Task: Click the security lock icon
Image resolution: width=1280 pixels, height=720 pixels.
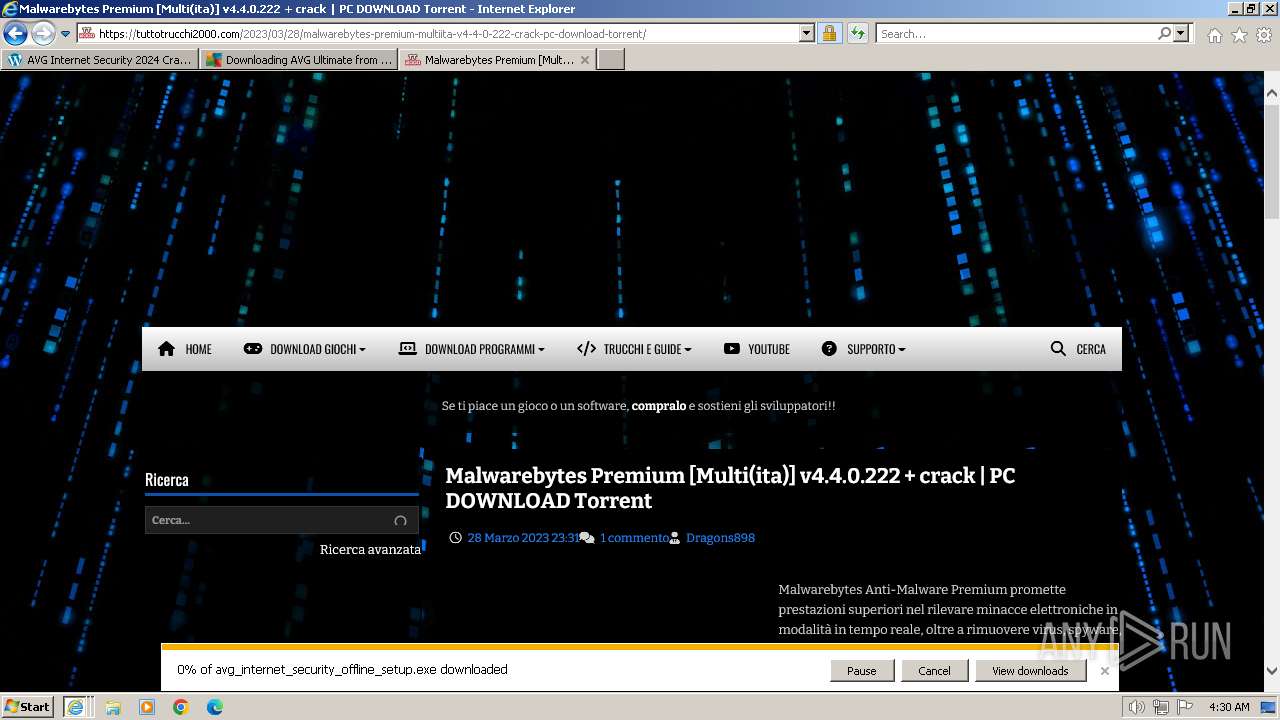Action: tap(829, 34)
